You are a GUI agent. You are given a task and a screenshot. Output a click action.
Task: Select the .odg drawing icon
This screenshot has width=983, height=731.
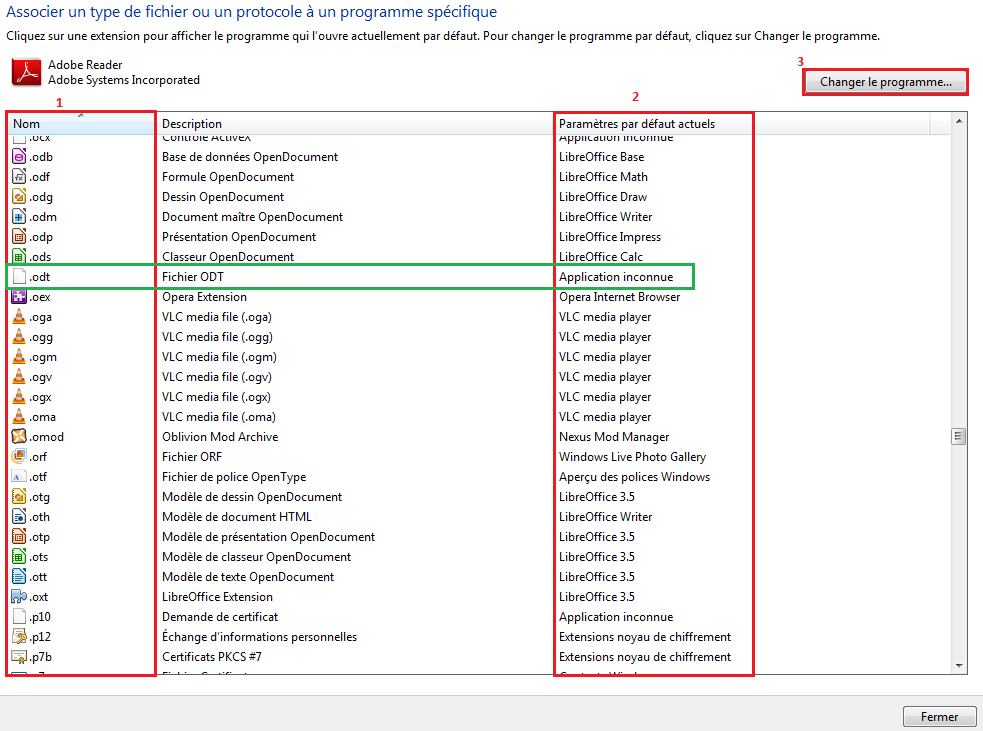tap(19, 197)
